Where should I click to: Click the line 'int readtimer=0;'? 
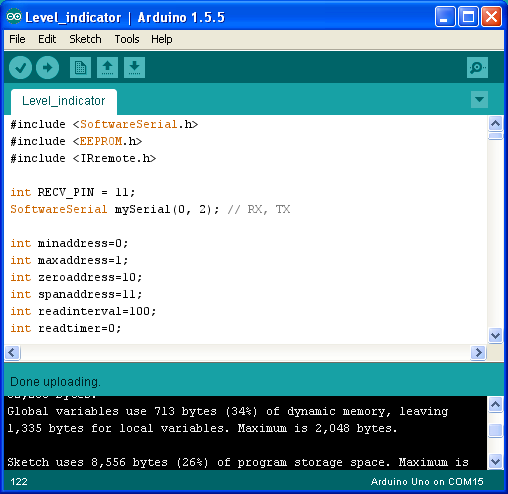(x=66, y=328)
